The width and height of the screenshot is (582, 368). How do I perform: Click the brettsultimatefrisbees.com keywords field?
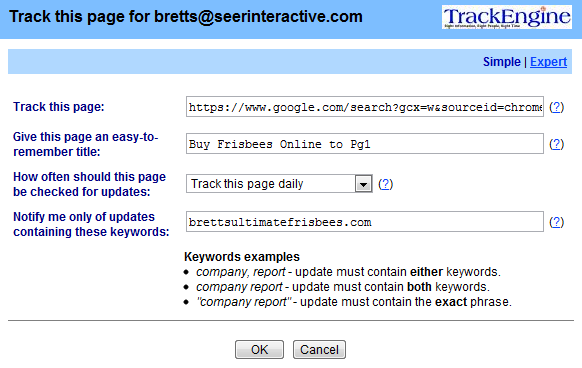pos(365,222)
